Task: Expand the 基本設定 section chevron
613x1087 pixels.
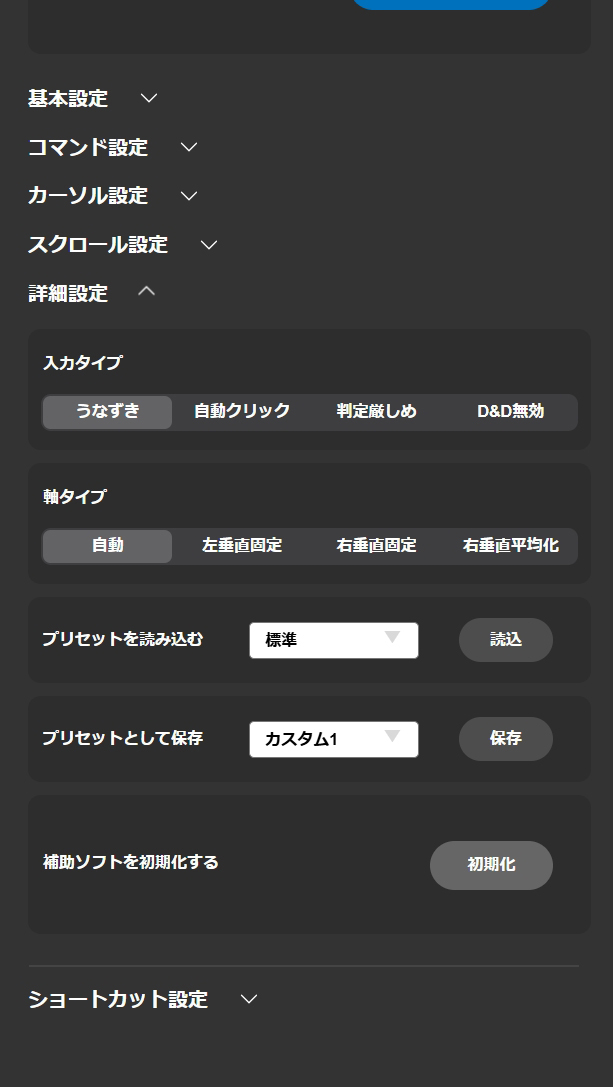Action: [149, 98]
